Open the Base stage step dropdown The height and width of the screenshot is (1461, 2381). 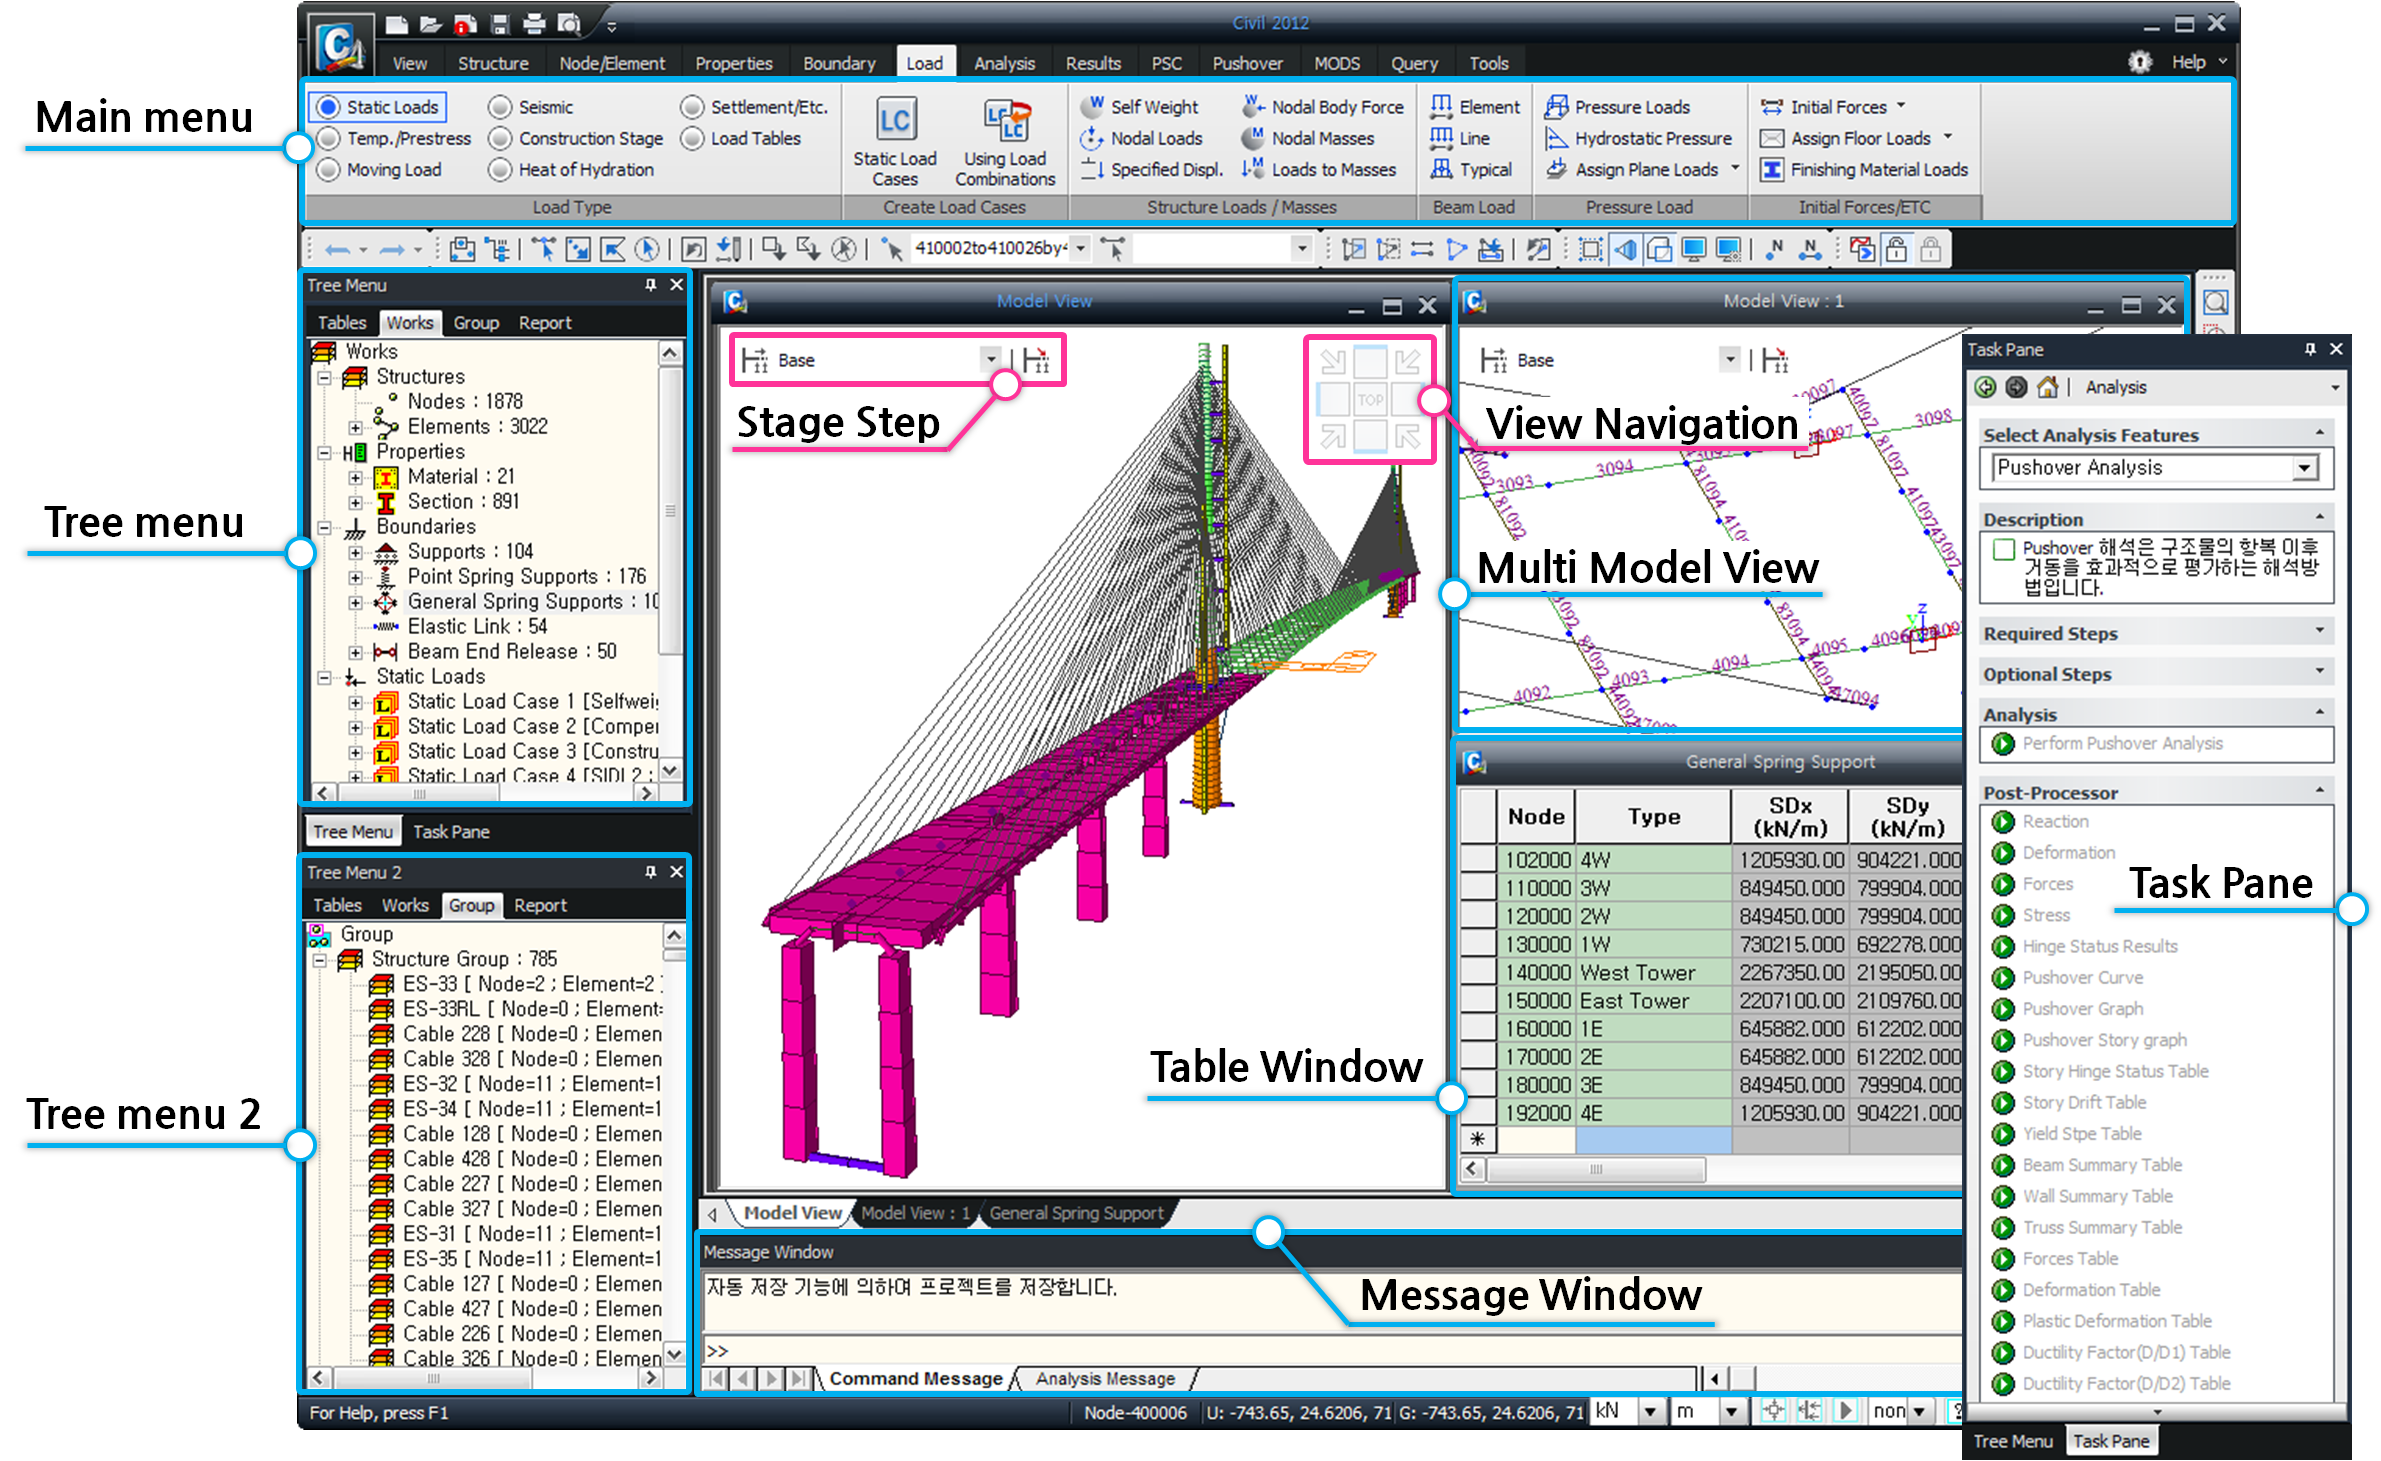tap(990, 359)
